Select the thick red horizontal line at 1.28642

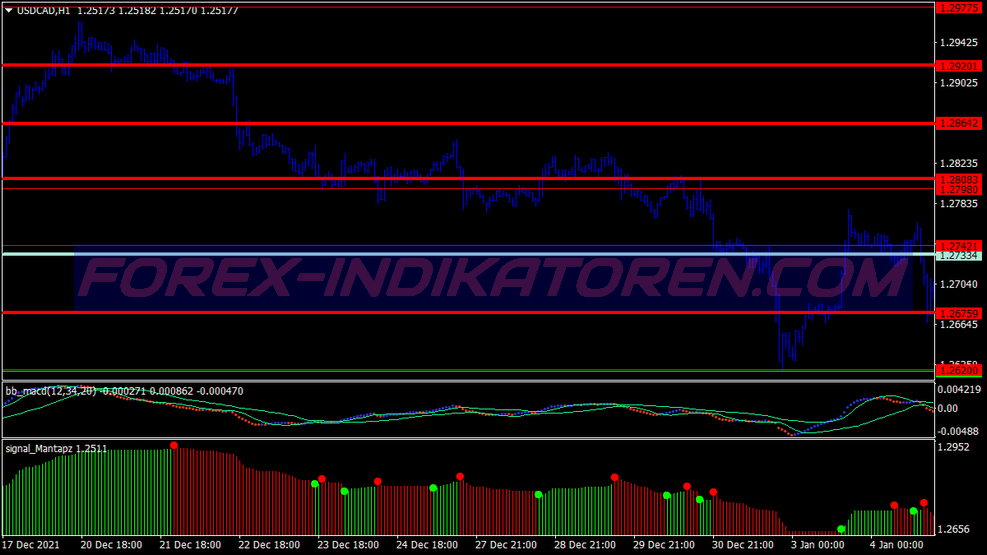(x=468, y=123)
